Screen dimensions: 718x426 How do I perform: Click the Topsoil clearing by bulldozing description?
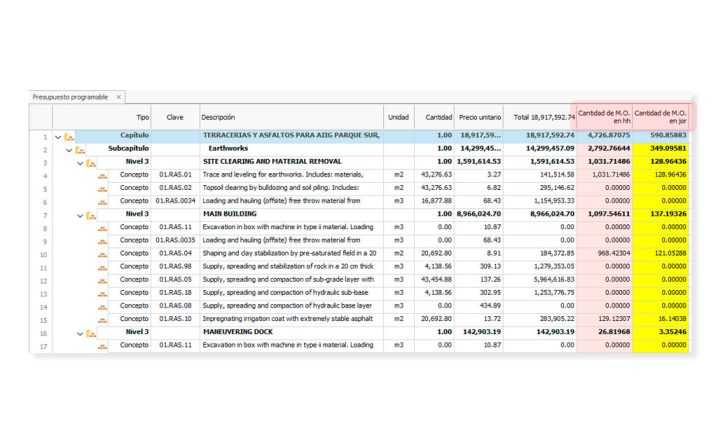291,188
